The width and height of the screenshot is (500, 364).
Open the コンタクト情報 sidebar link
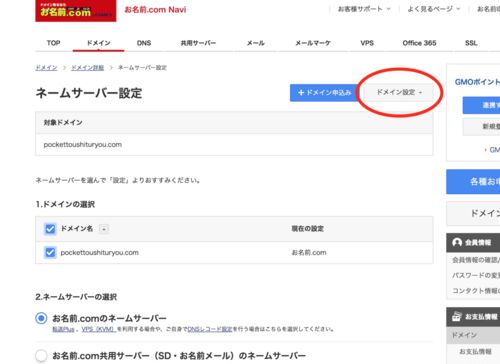tap(476, 291)
